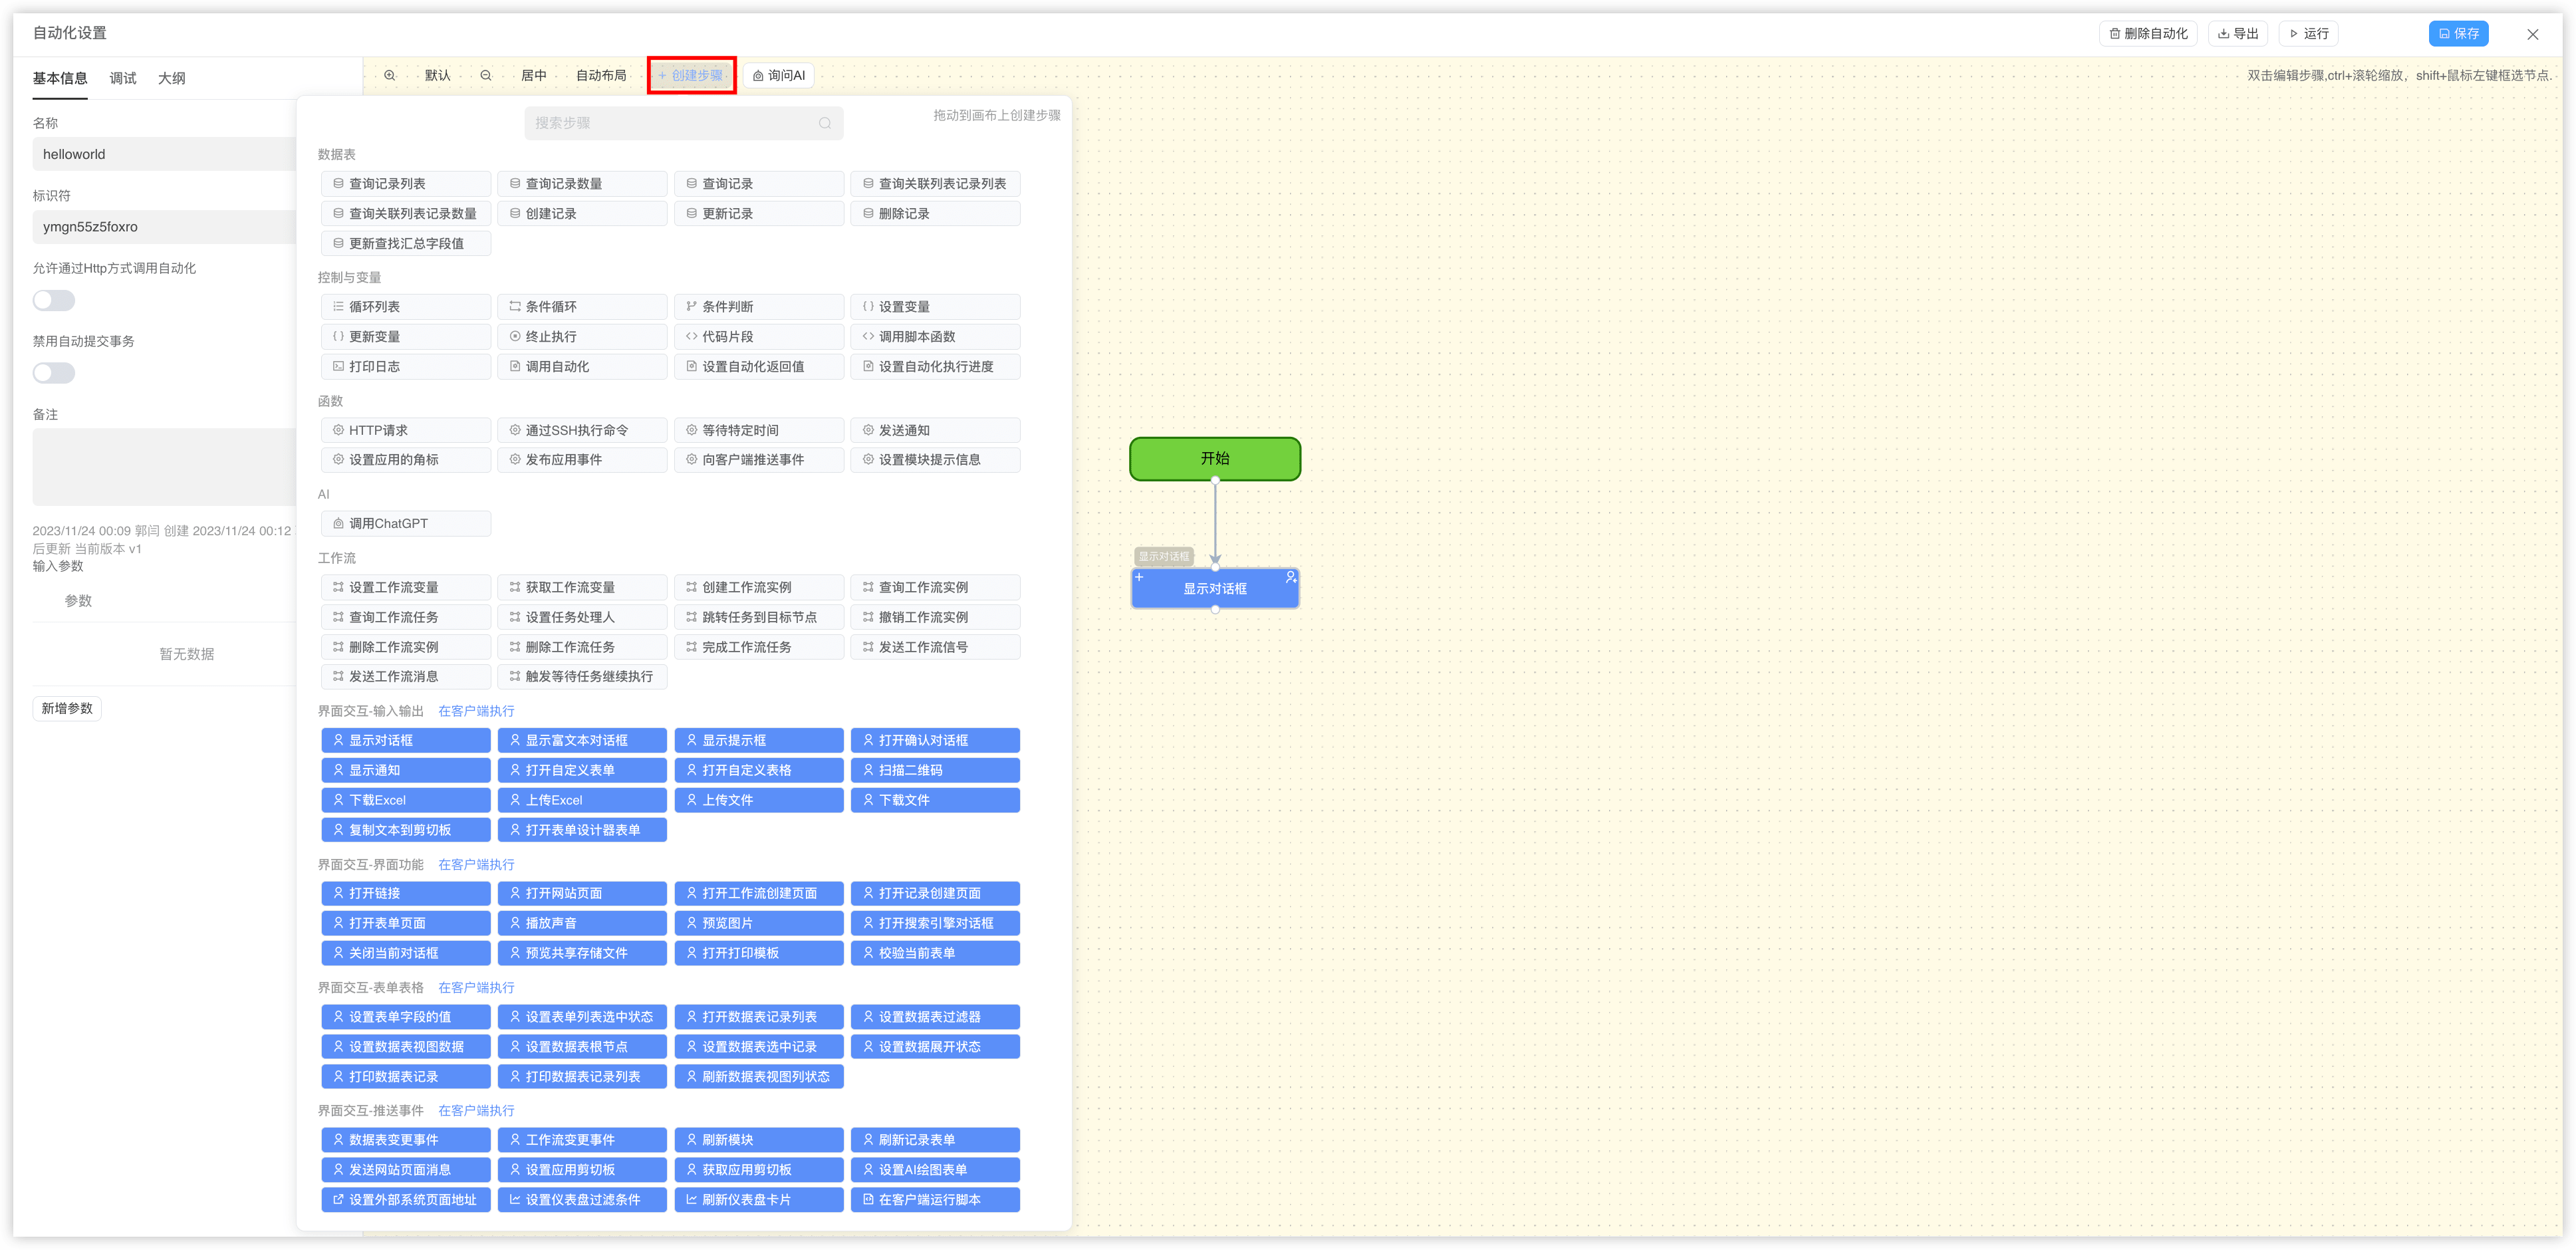
Task: Click the zoom in magnifier icon
Action: (x=390, y=75)
